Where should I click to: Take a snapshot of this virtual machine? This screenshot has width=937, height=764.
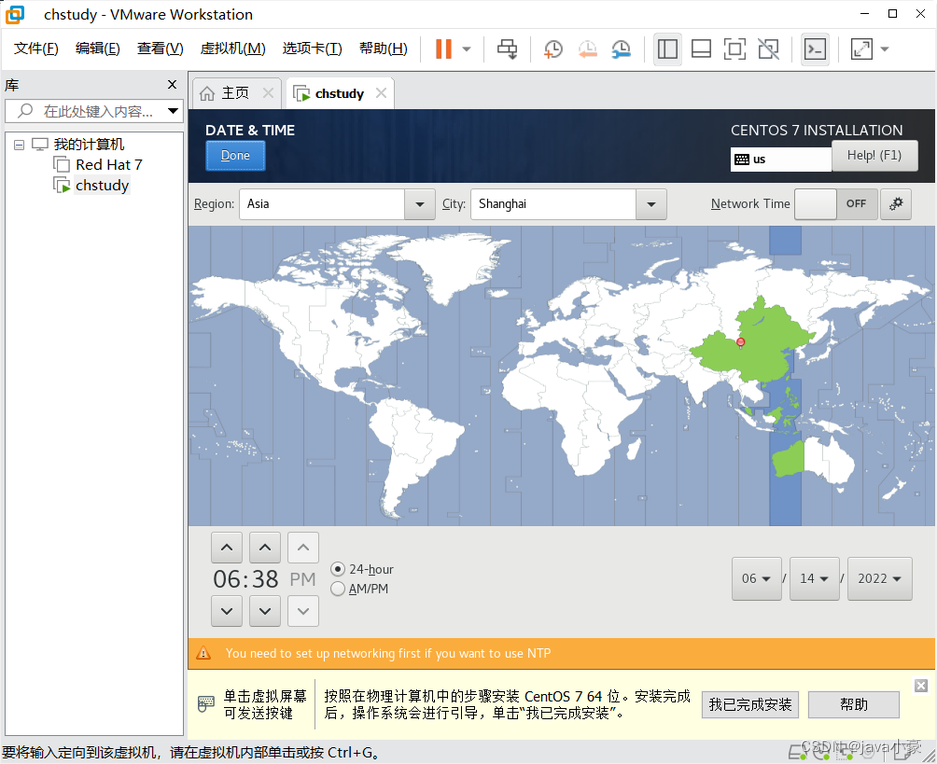coord(553,49)
